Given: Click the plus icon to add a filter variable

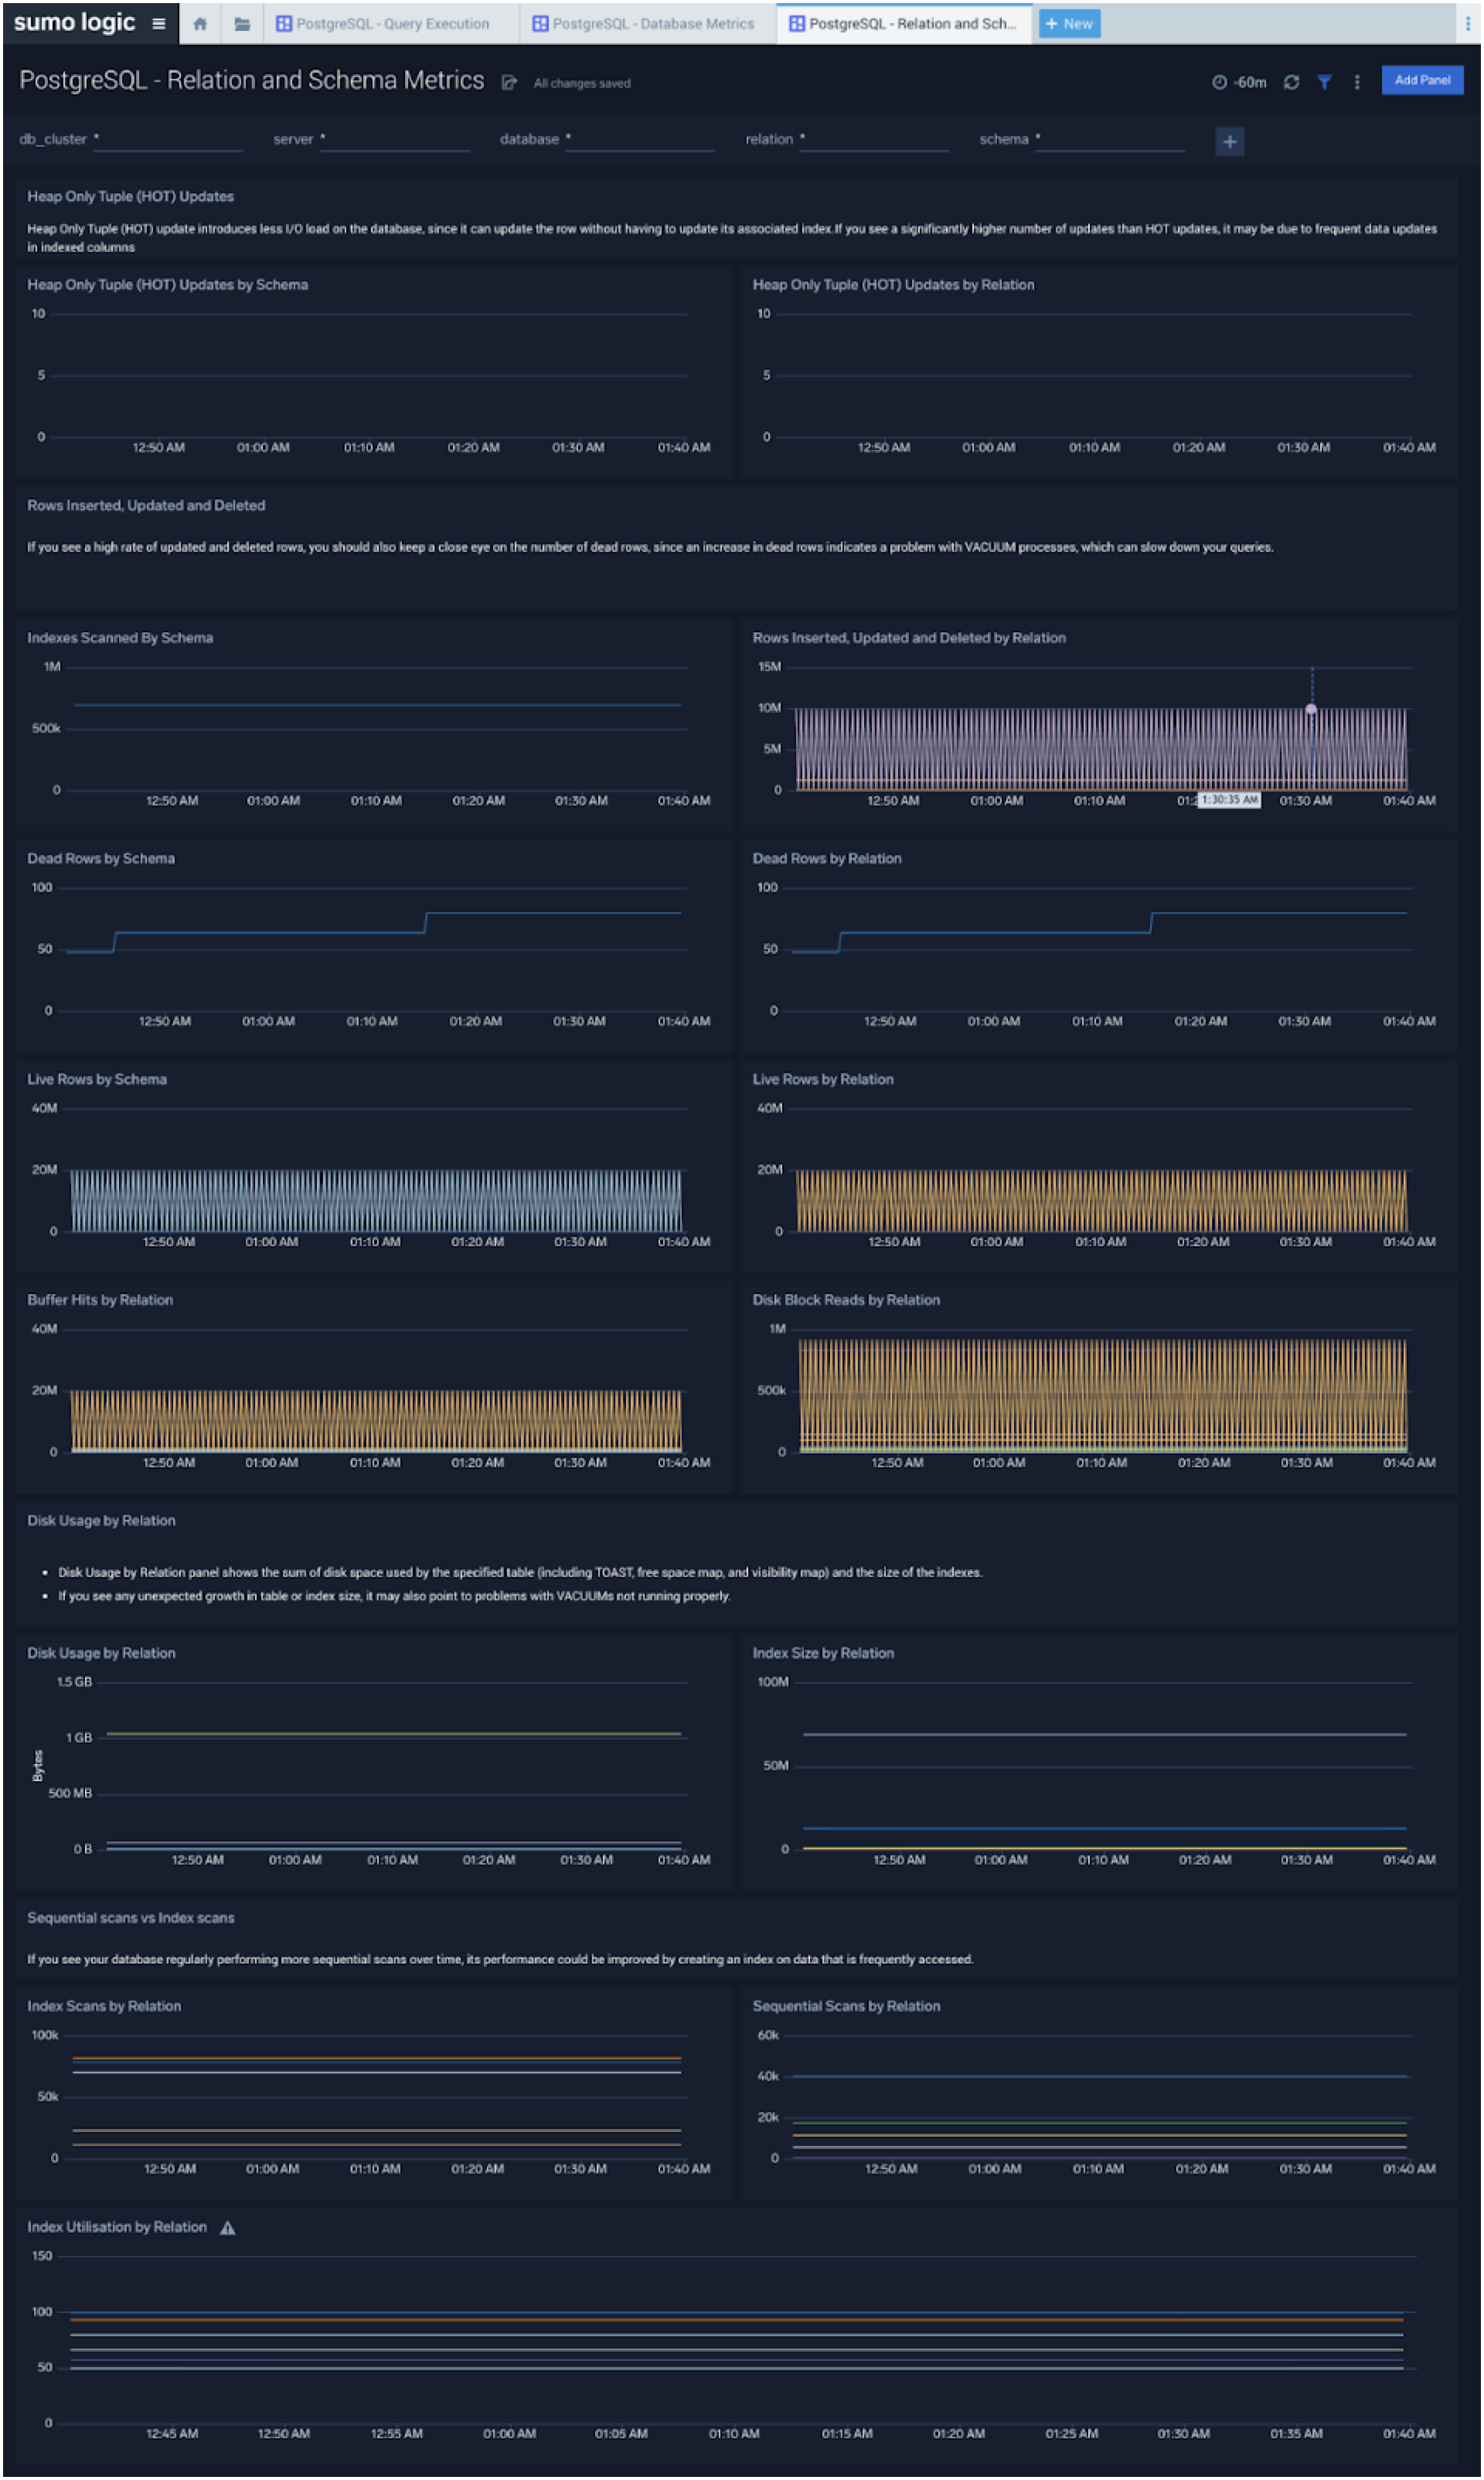Looking at the screenshot, I should 1229,141.
